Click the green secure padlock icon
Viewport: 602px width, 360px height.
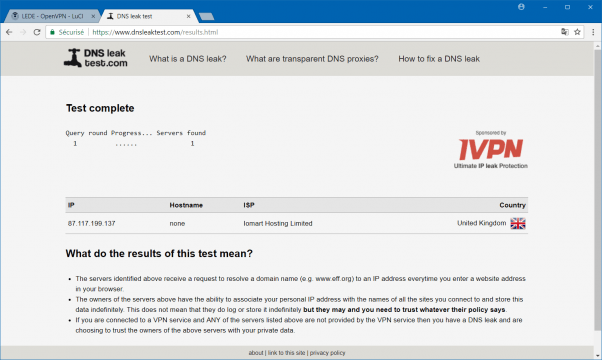(x=53, y=32)
